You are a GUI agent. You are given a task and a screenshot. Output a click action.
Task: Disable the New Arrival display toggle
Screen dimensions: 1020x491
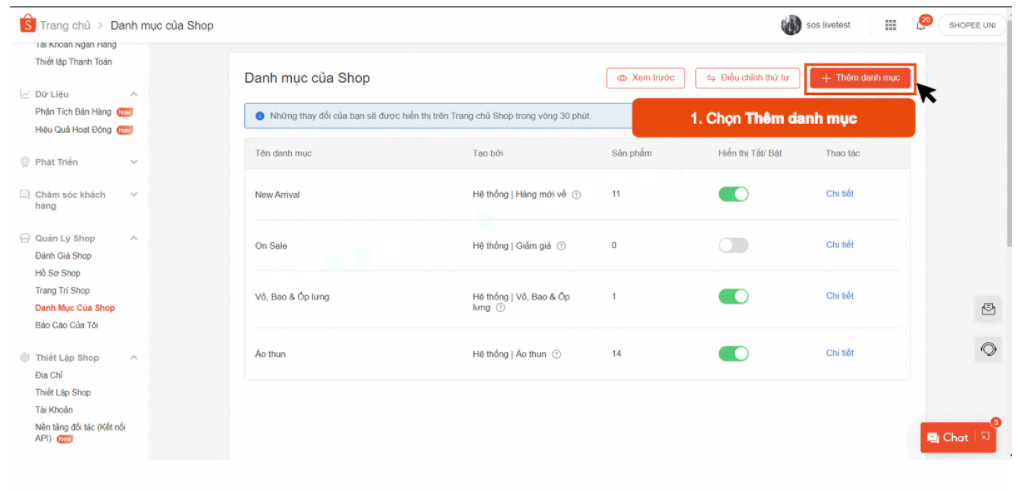point(733,194)
